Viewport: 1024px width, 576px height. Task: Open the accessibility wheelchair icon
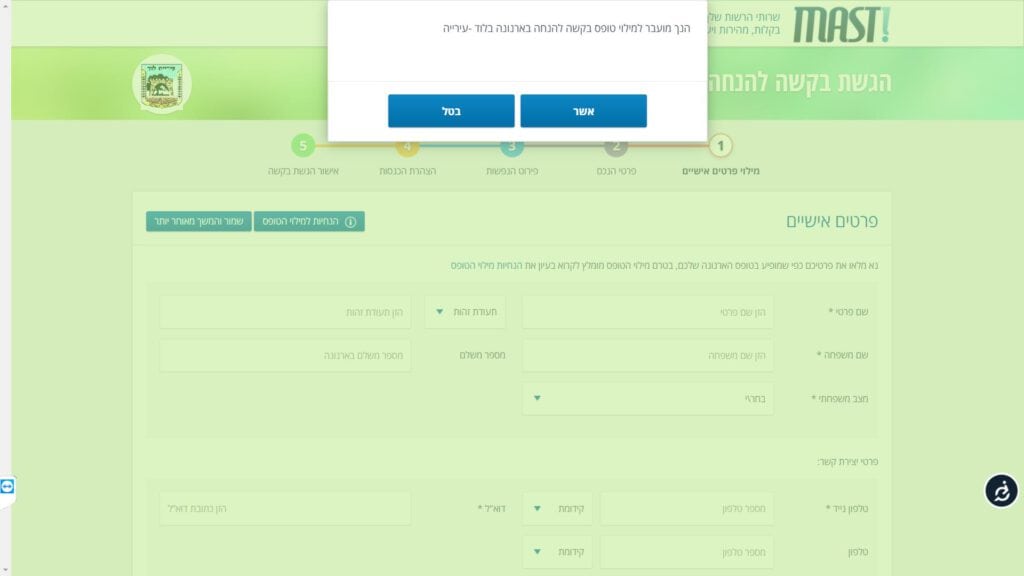(1001, 490)
